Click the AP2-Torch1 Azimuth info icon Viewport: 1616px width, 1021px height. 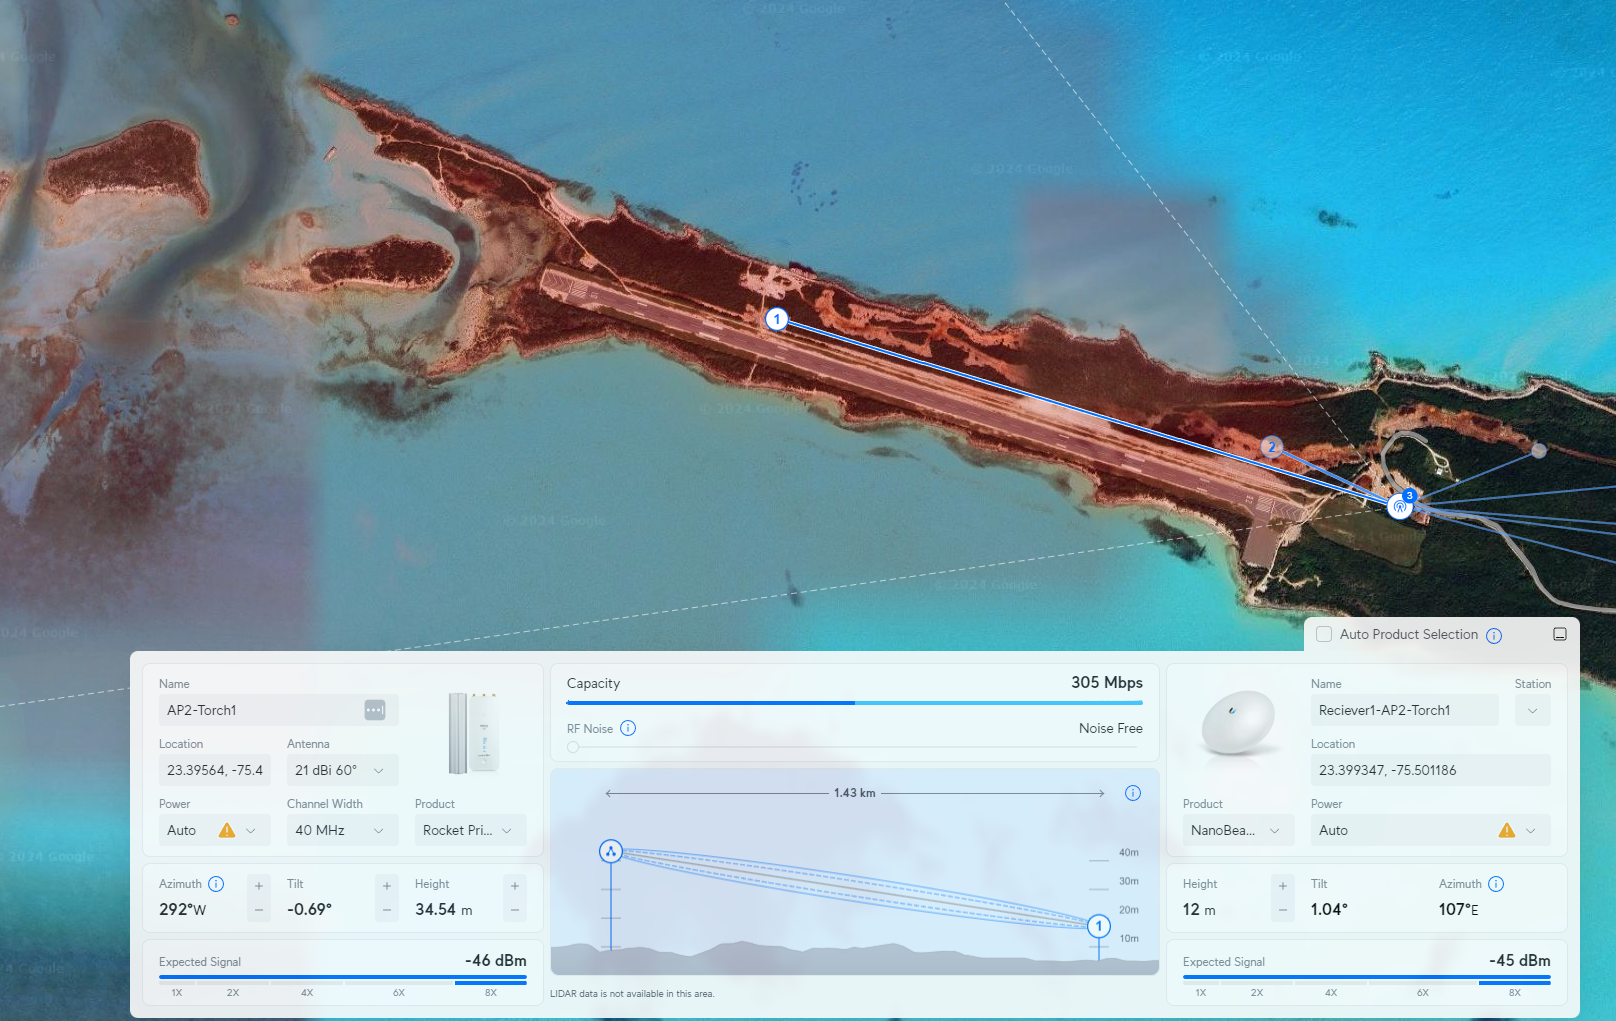tap(216, 884)
